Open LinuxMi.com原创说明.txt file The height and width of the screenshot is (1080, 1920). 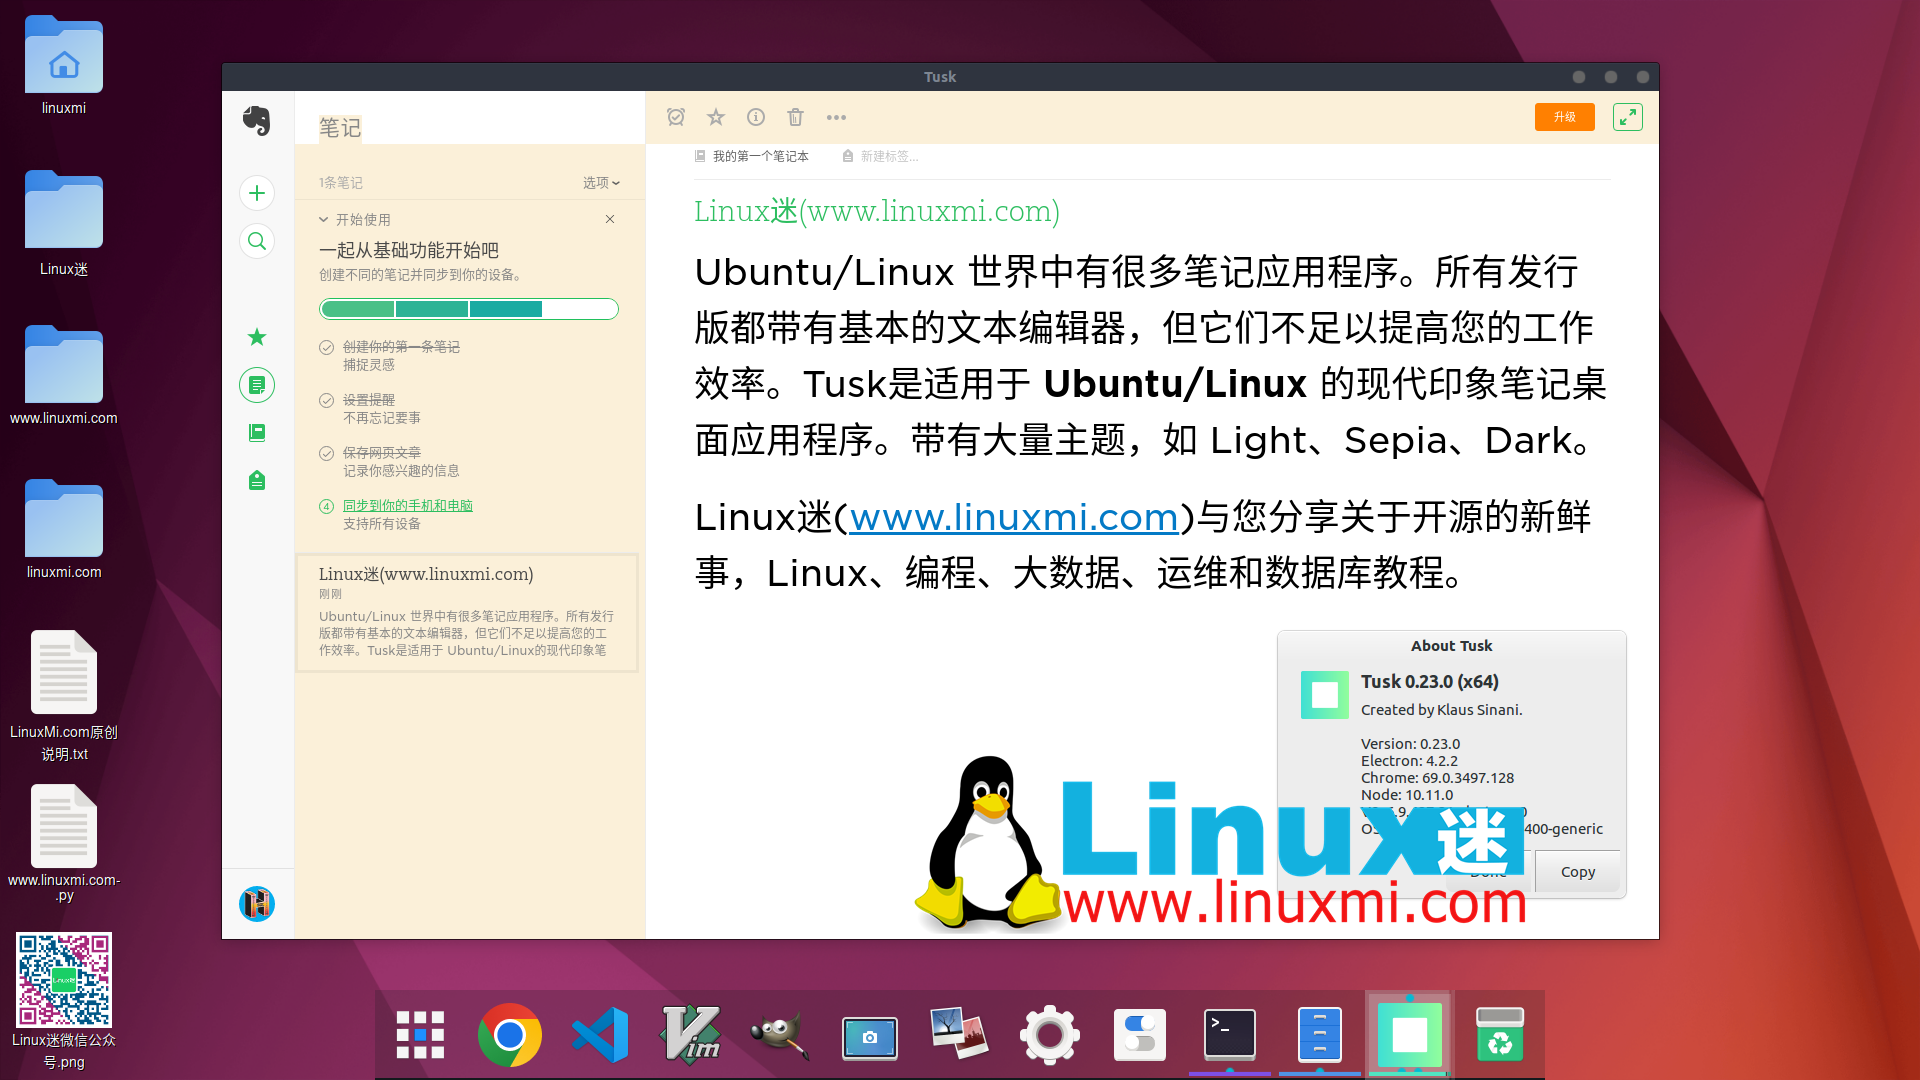click(x=64, y=696)
